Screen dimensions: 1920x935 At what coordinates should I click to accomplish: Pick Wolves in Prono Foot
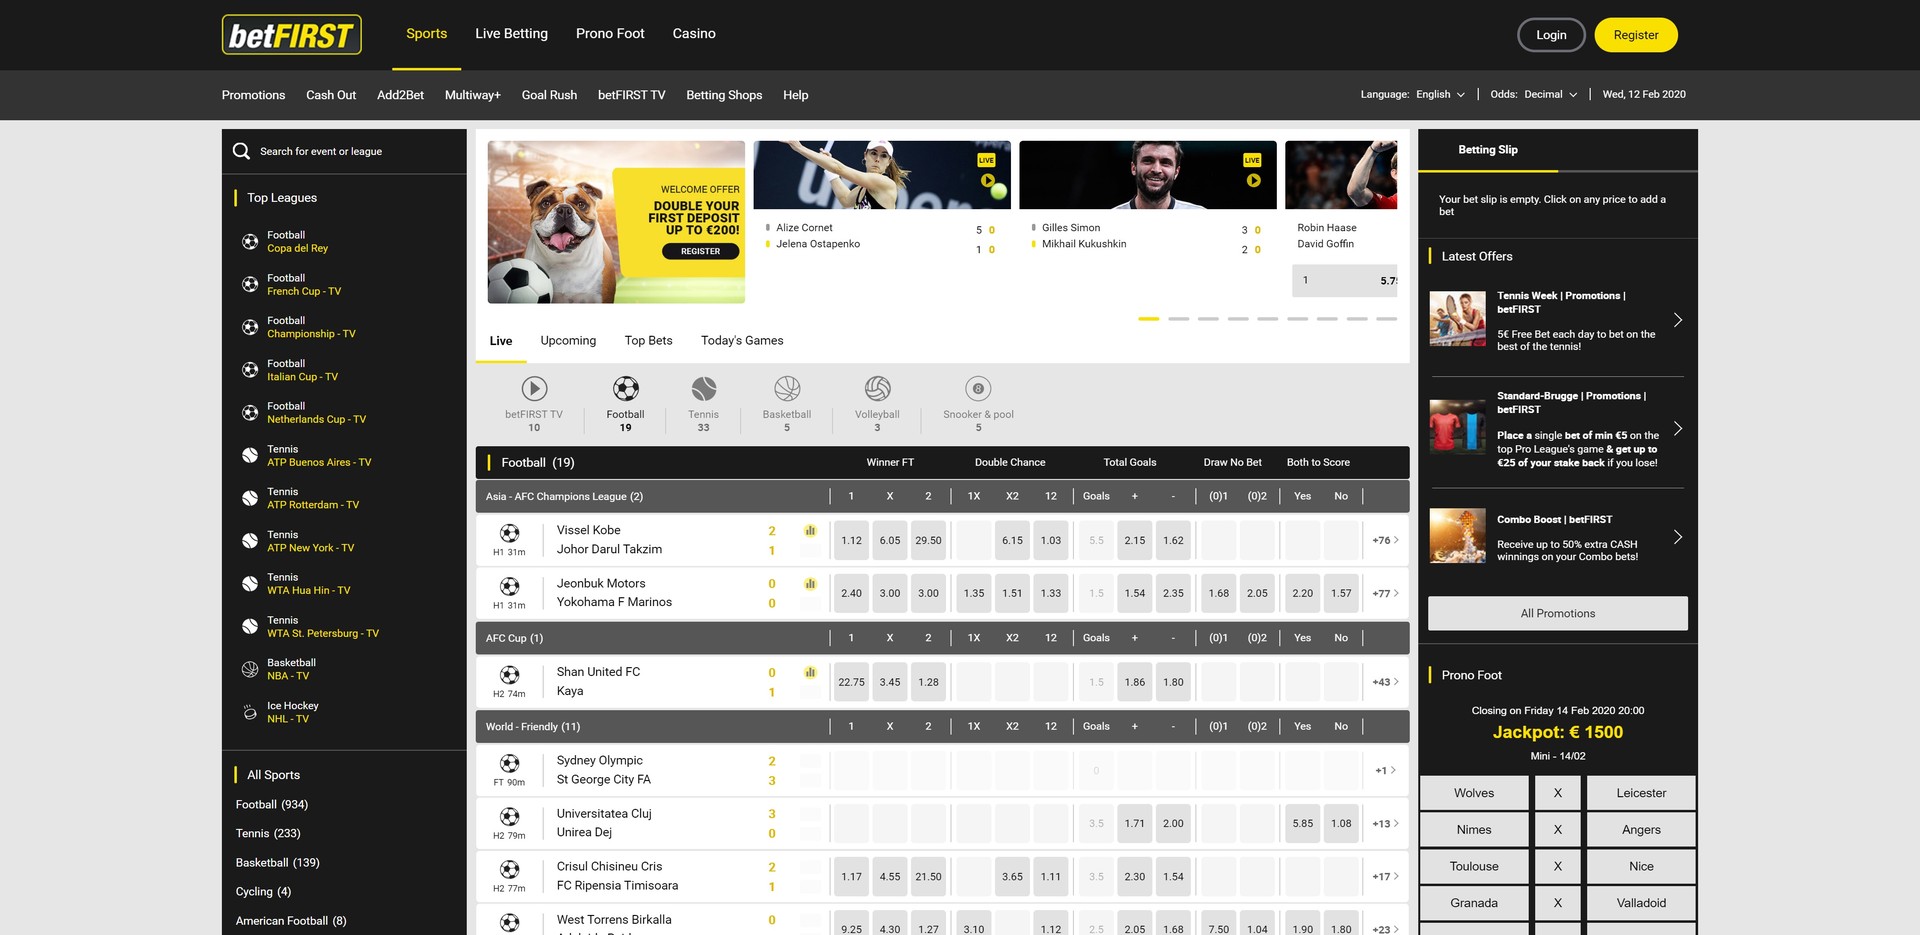pos(1474,793)
